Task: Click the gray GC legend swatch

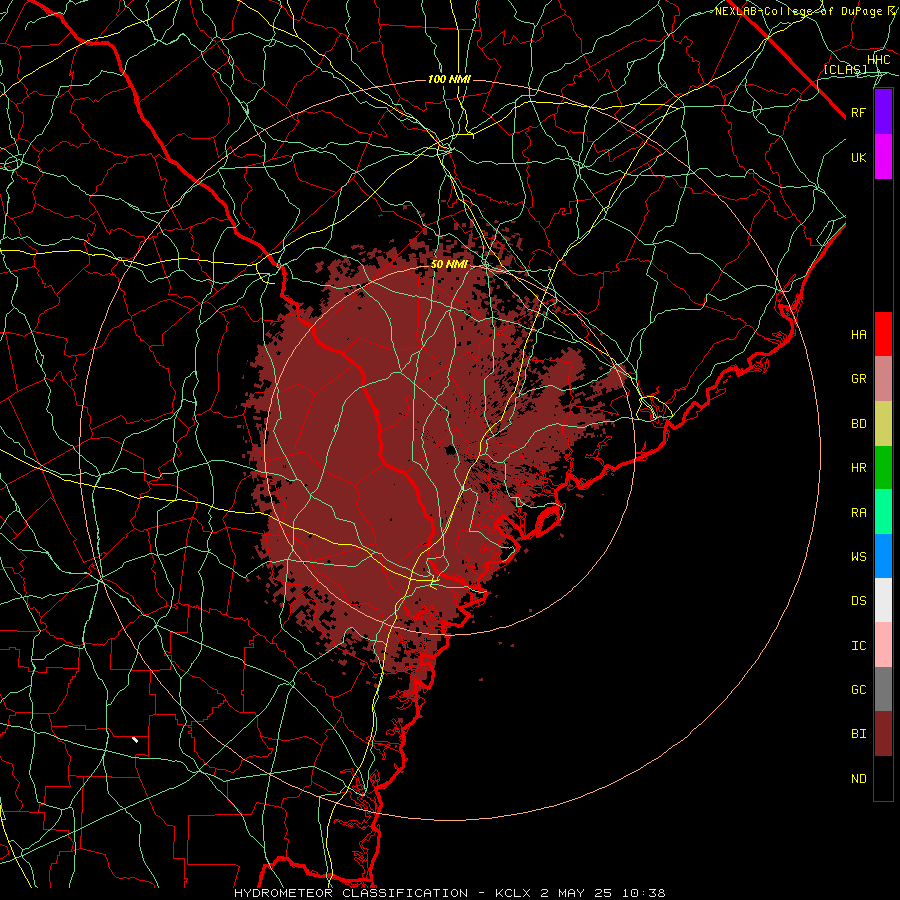Action: coord(883,689)
